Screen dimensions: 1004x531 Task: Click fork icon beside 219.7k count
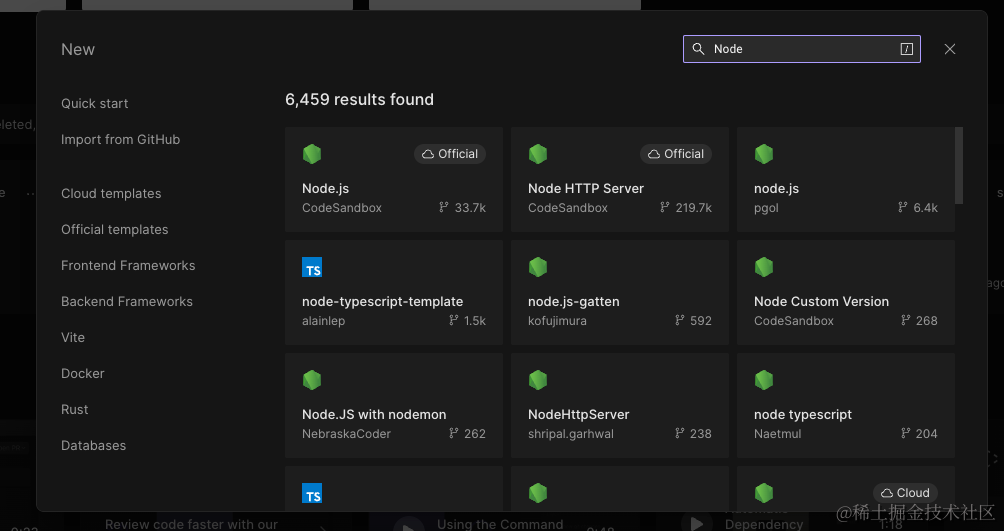click(665, 208)
